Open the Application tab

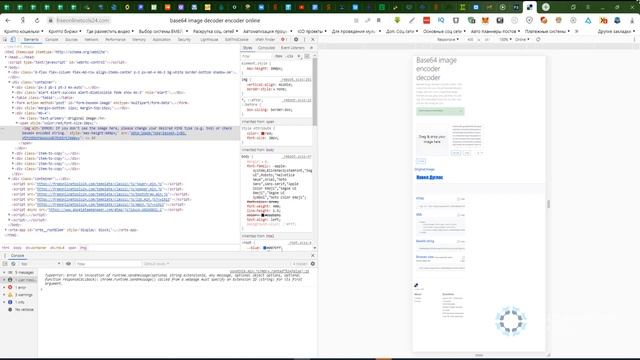162,40
